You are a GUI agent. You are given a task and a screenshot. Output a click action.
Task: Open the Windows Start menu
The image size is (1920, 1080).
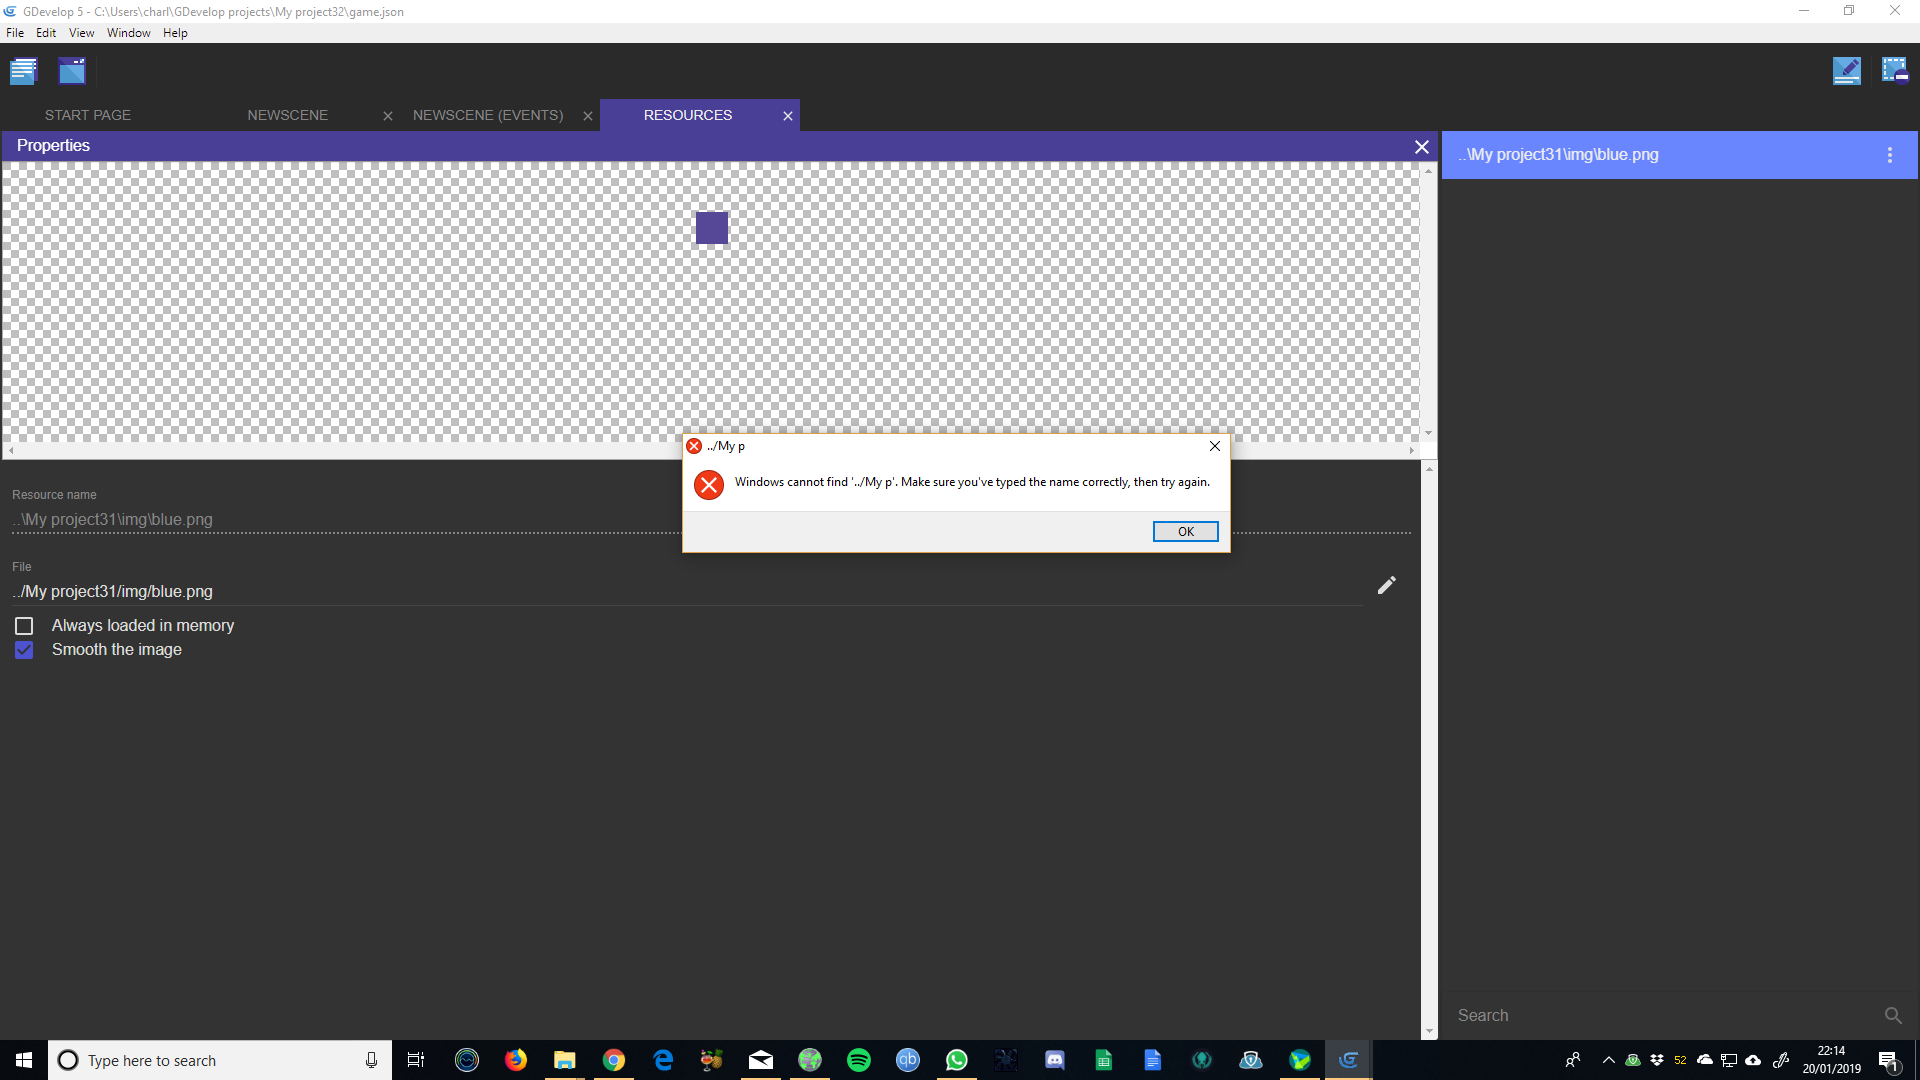click(x=24, y=1060)
